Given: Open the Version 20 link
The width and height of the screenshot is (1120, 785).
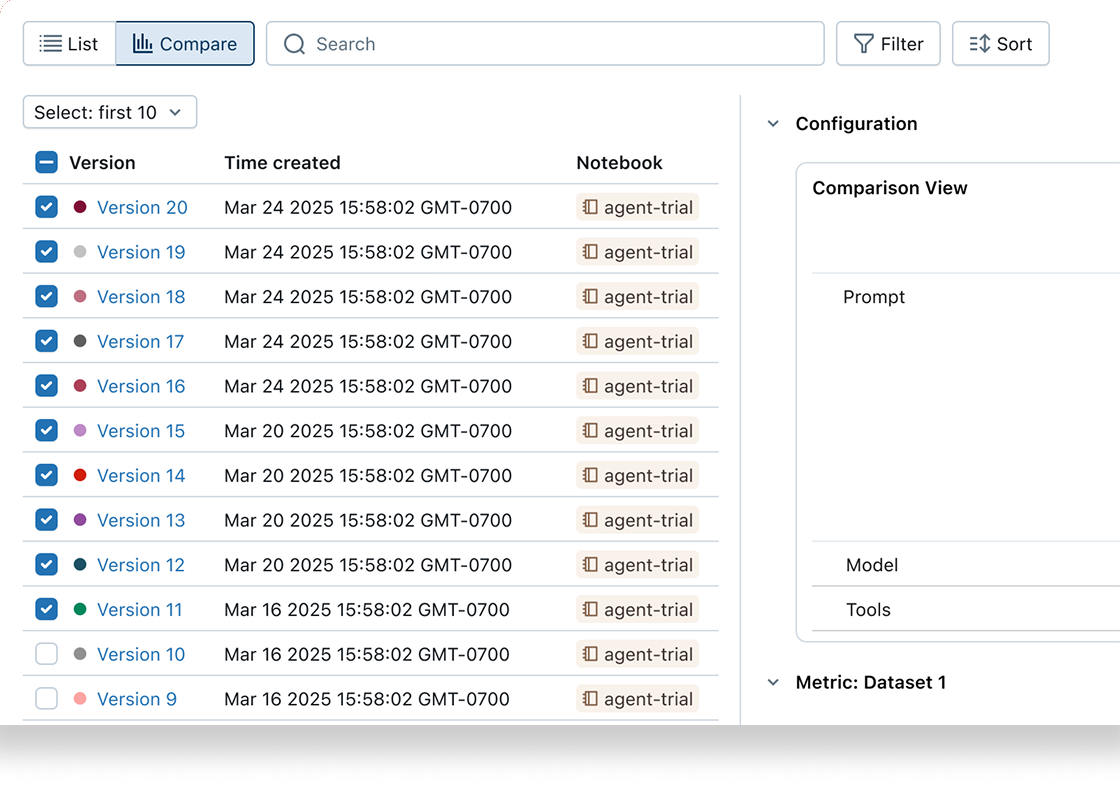Looking at the screenshot, I should pos(141,207).
